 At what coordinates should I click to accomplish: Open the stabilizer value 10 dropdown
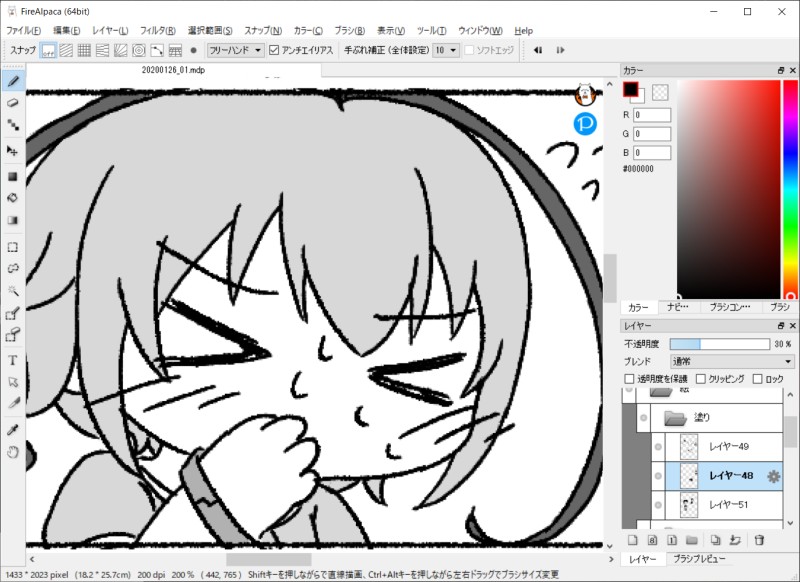pos(445,50)
